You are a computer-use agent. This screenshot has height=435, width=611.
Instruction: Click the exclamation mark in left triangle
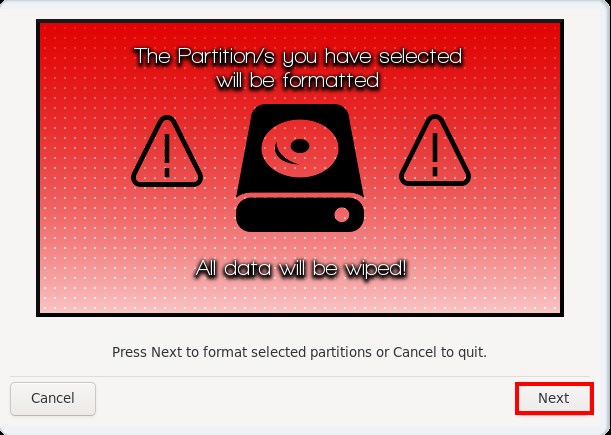pos(167,156)
